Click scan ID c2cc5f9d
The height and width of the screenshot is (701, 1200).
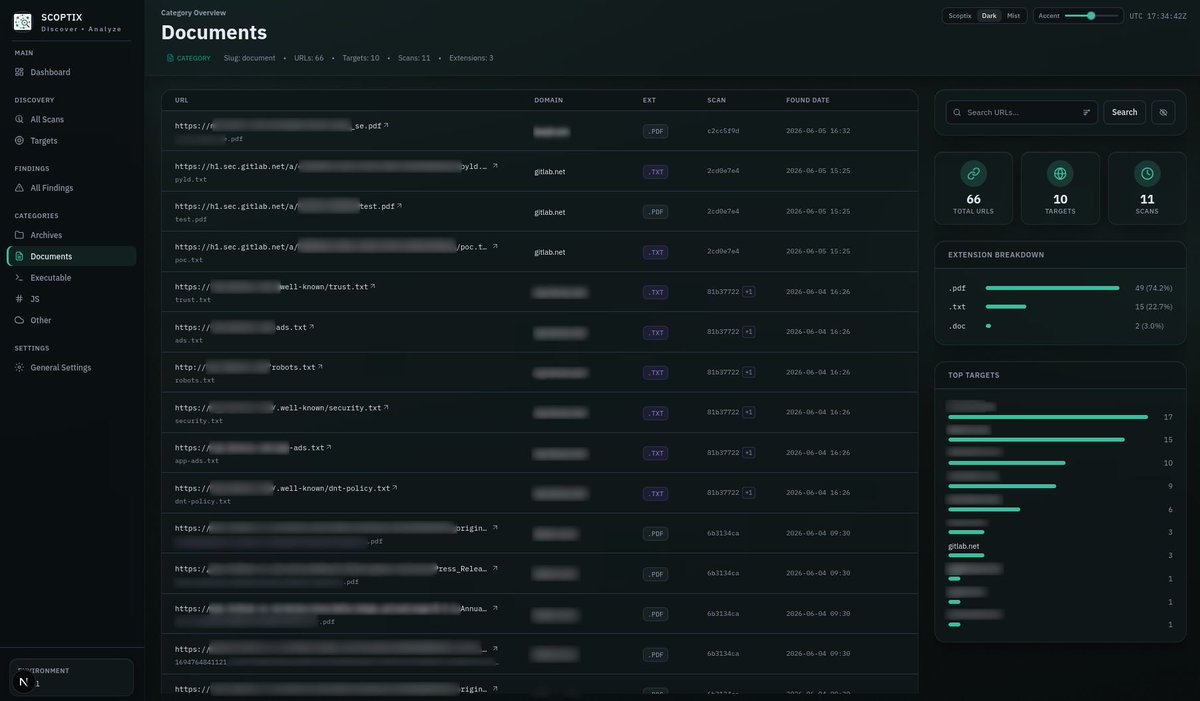click(723, 131)
